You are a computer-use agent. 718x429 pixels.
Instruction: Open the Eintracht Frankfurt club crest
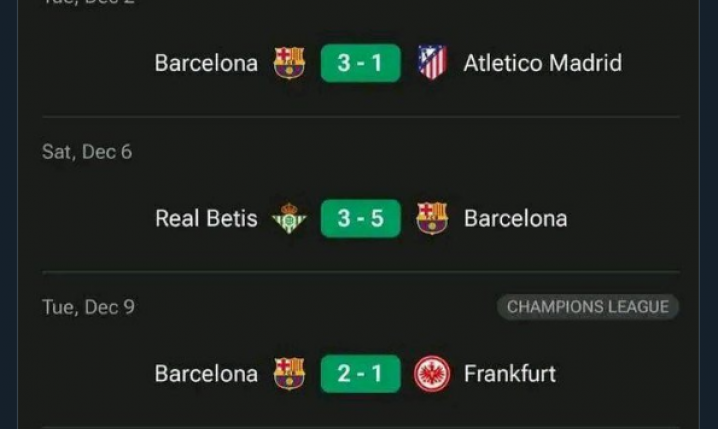pos(432,374)
